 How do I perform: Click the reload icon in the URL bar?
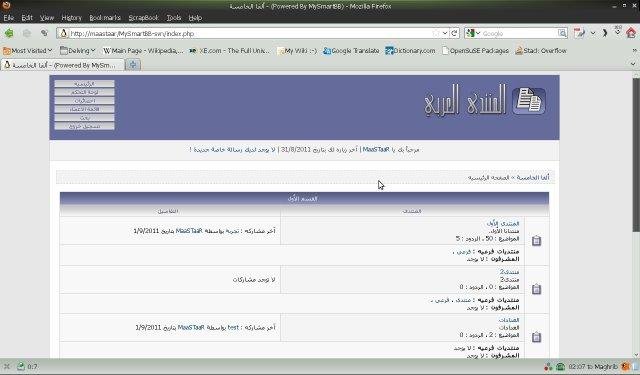coord(455,33)
